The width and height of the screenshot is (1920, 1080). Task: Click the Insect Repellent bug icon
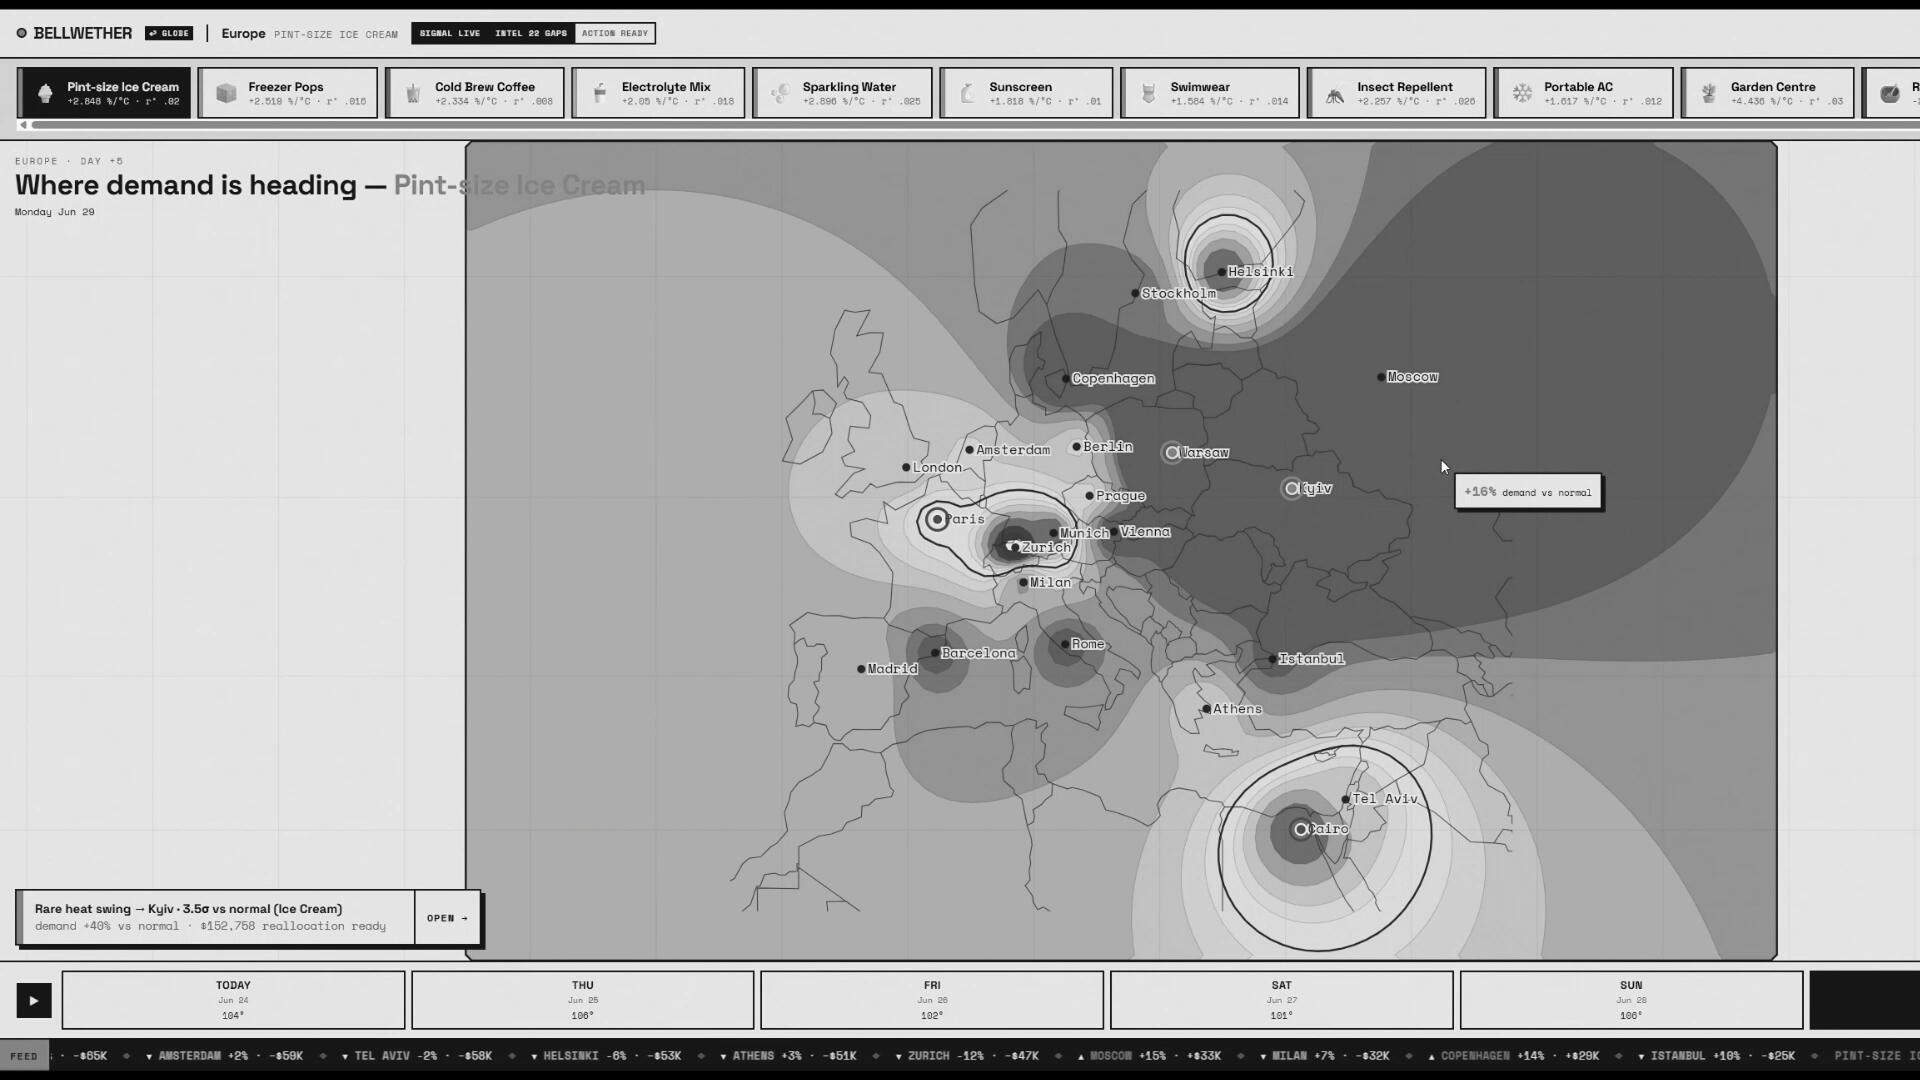point(1335,95)
